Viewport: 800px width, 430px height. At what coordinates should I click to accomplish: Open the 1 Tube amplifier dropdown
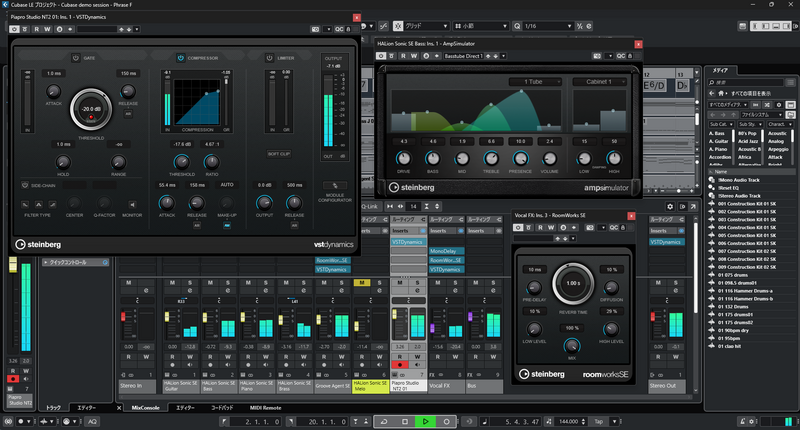(x=535, y=82)
